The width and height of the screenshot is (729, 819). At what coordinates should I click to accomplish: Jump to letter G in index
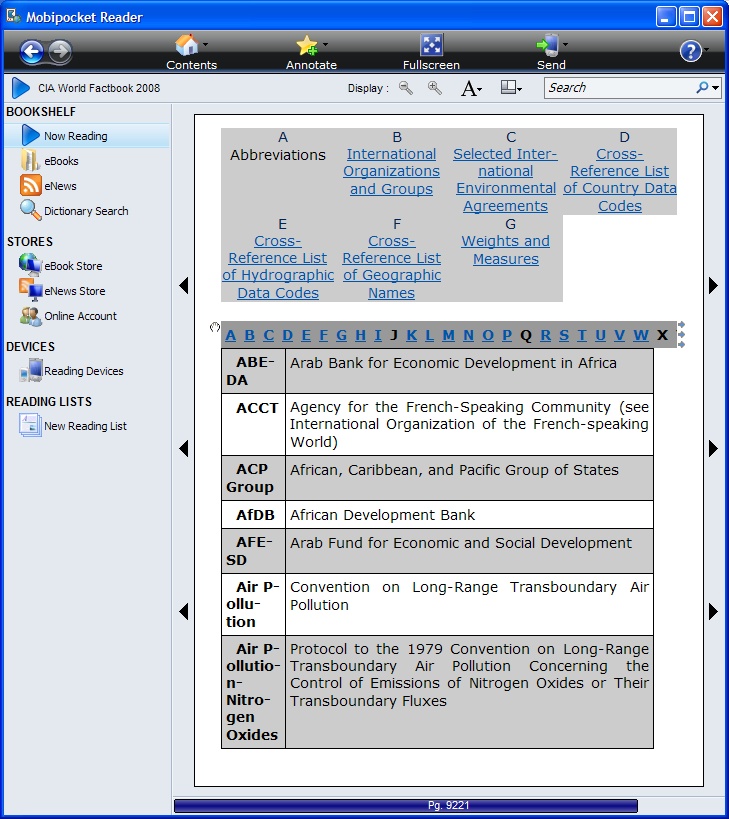pos(342,335)
